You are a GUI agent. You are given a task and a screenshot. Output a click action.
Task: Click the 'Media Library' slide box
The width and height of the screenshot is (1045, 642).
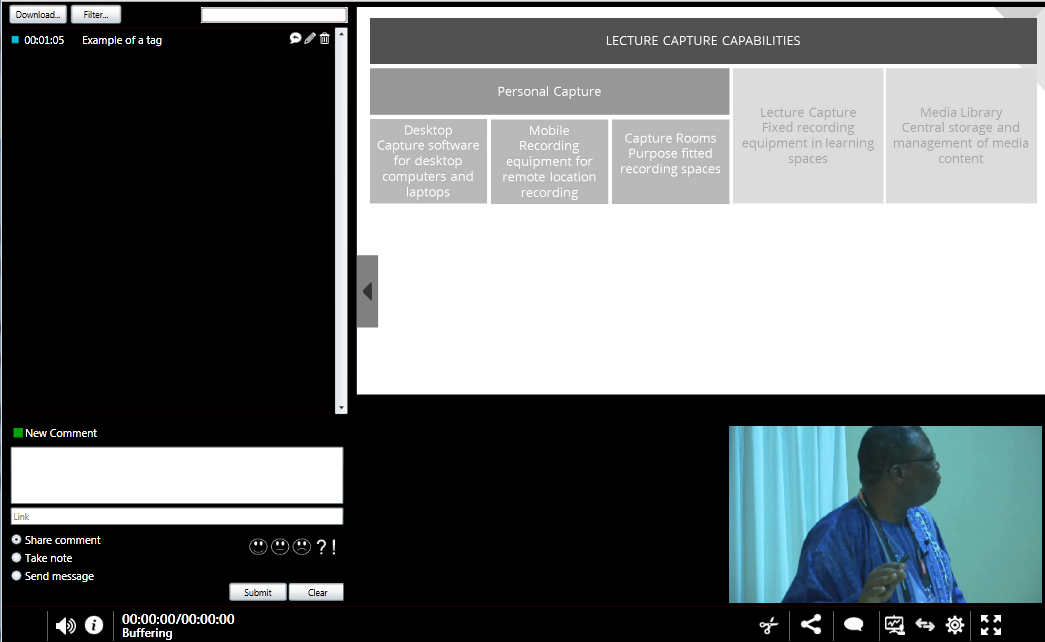[x=961, y=135]
